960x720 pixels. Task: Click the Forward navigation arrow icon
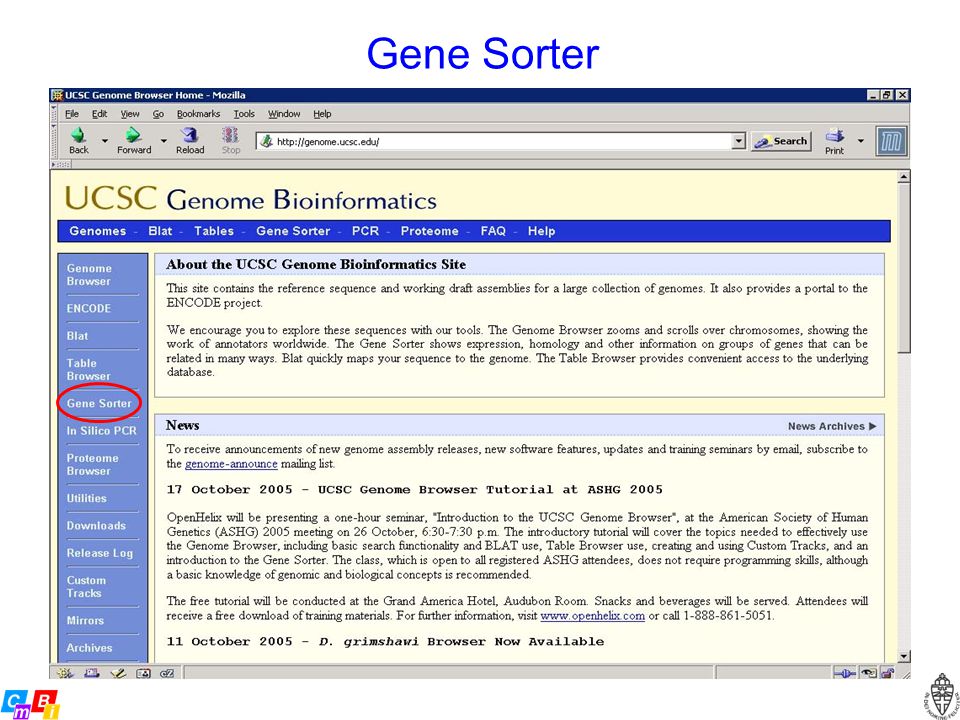tap(133, 135)
